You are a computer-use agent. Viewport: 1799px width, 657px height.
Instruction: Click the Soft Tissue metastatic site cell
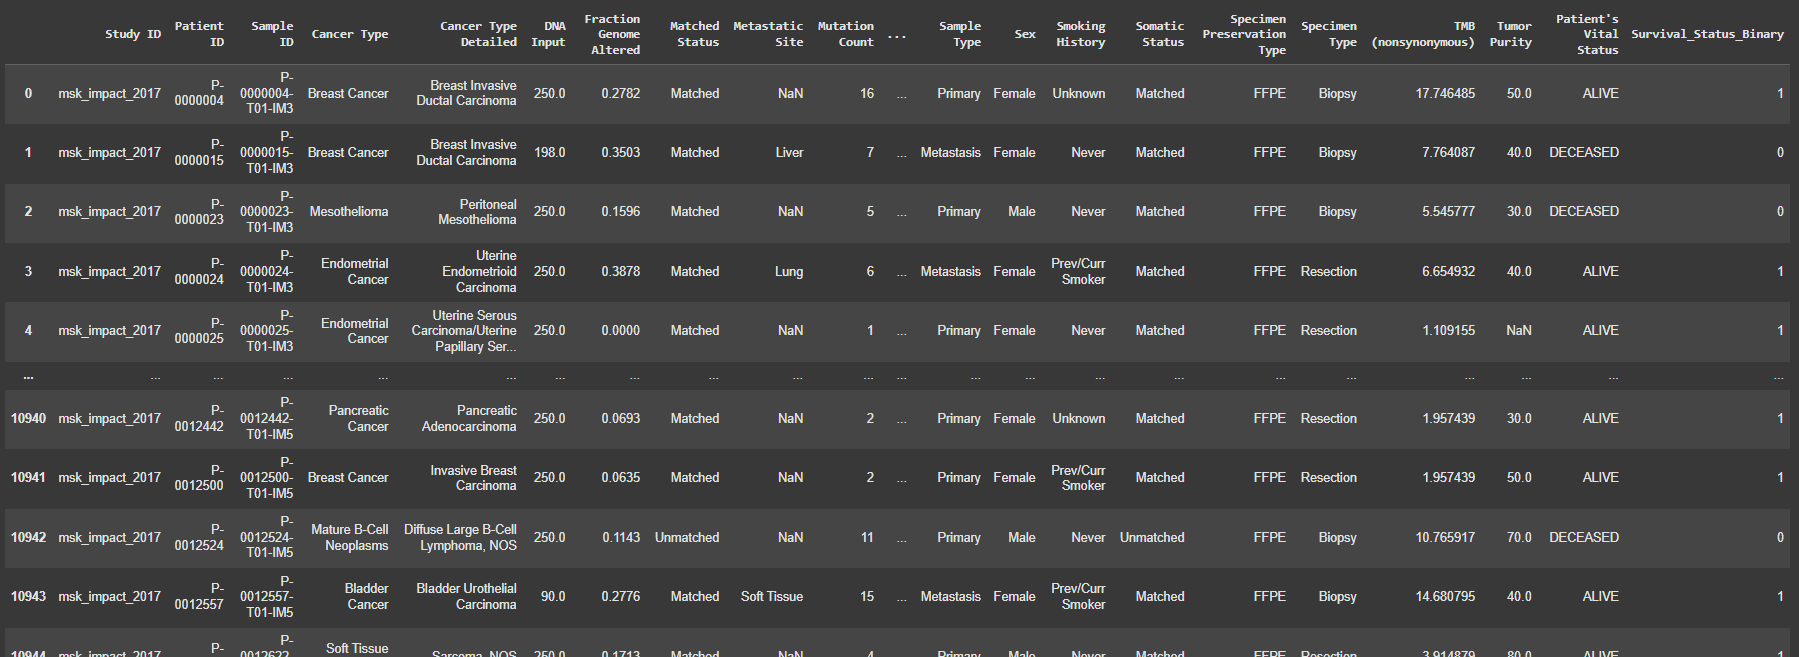[771, 597]
